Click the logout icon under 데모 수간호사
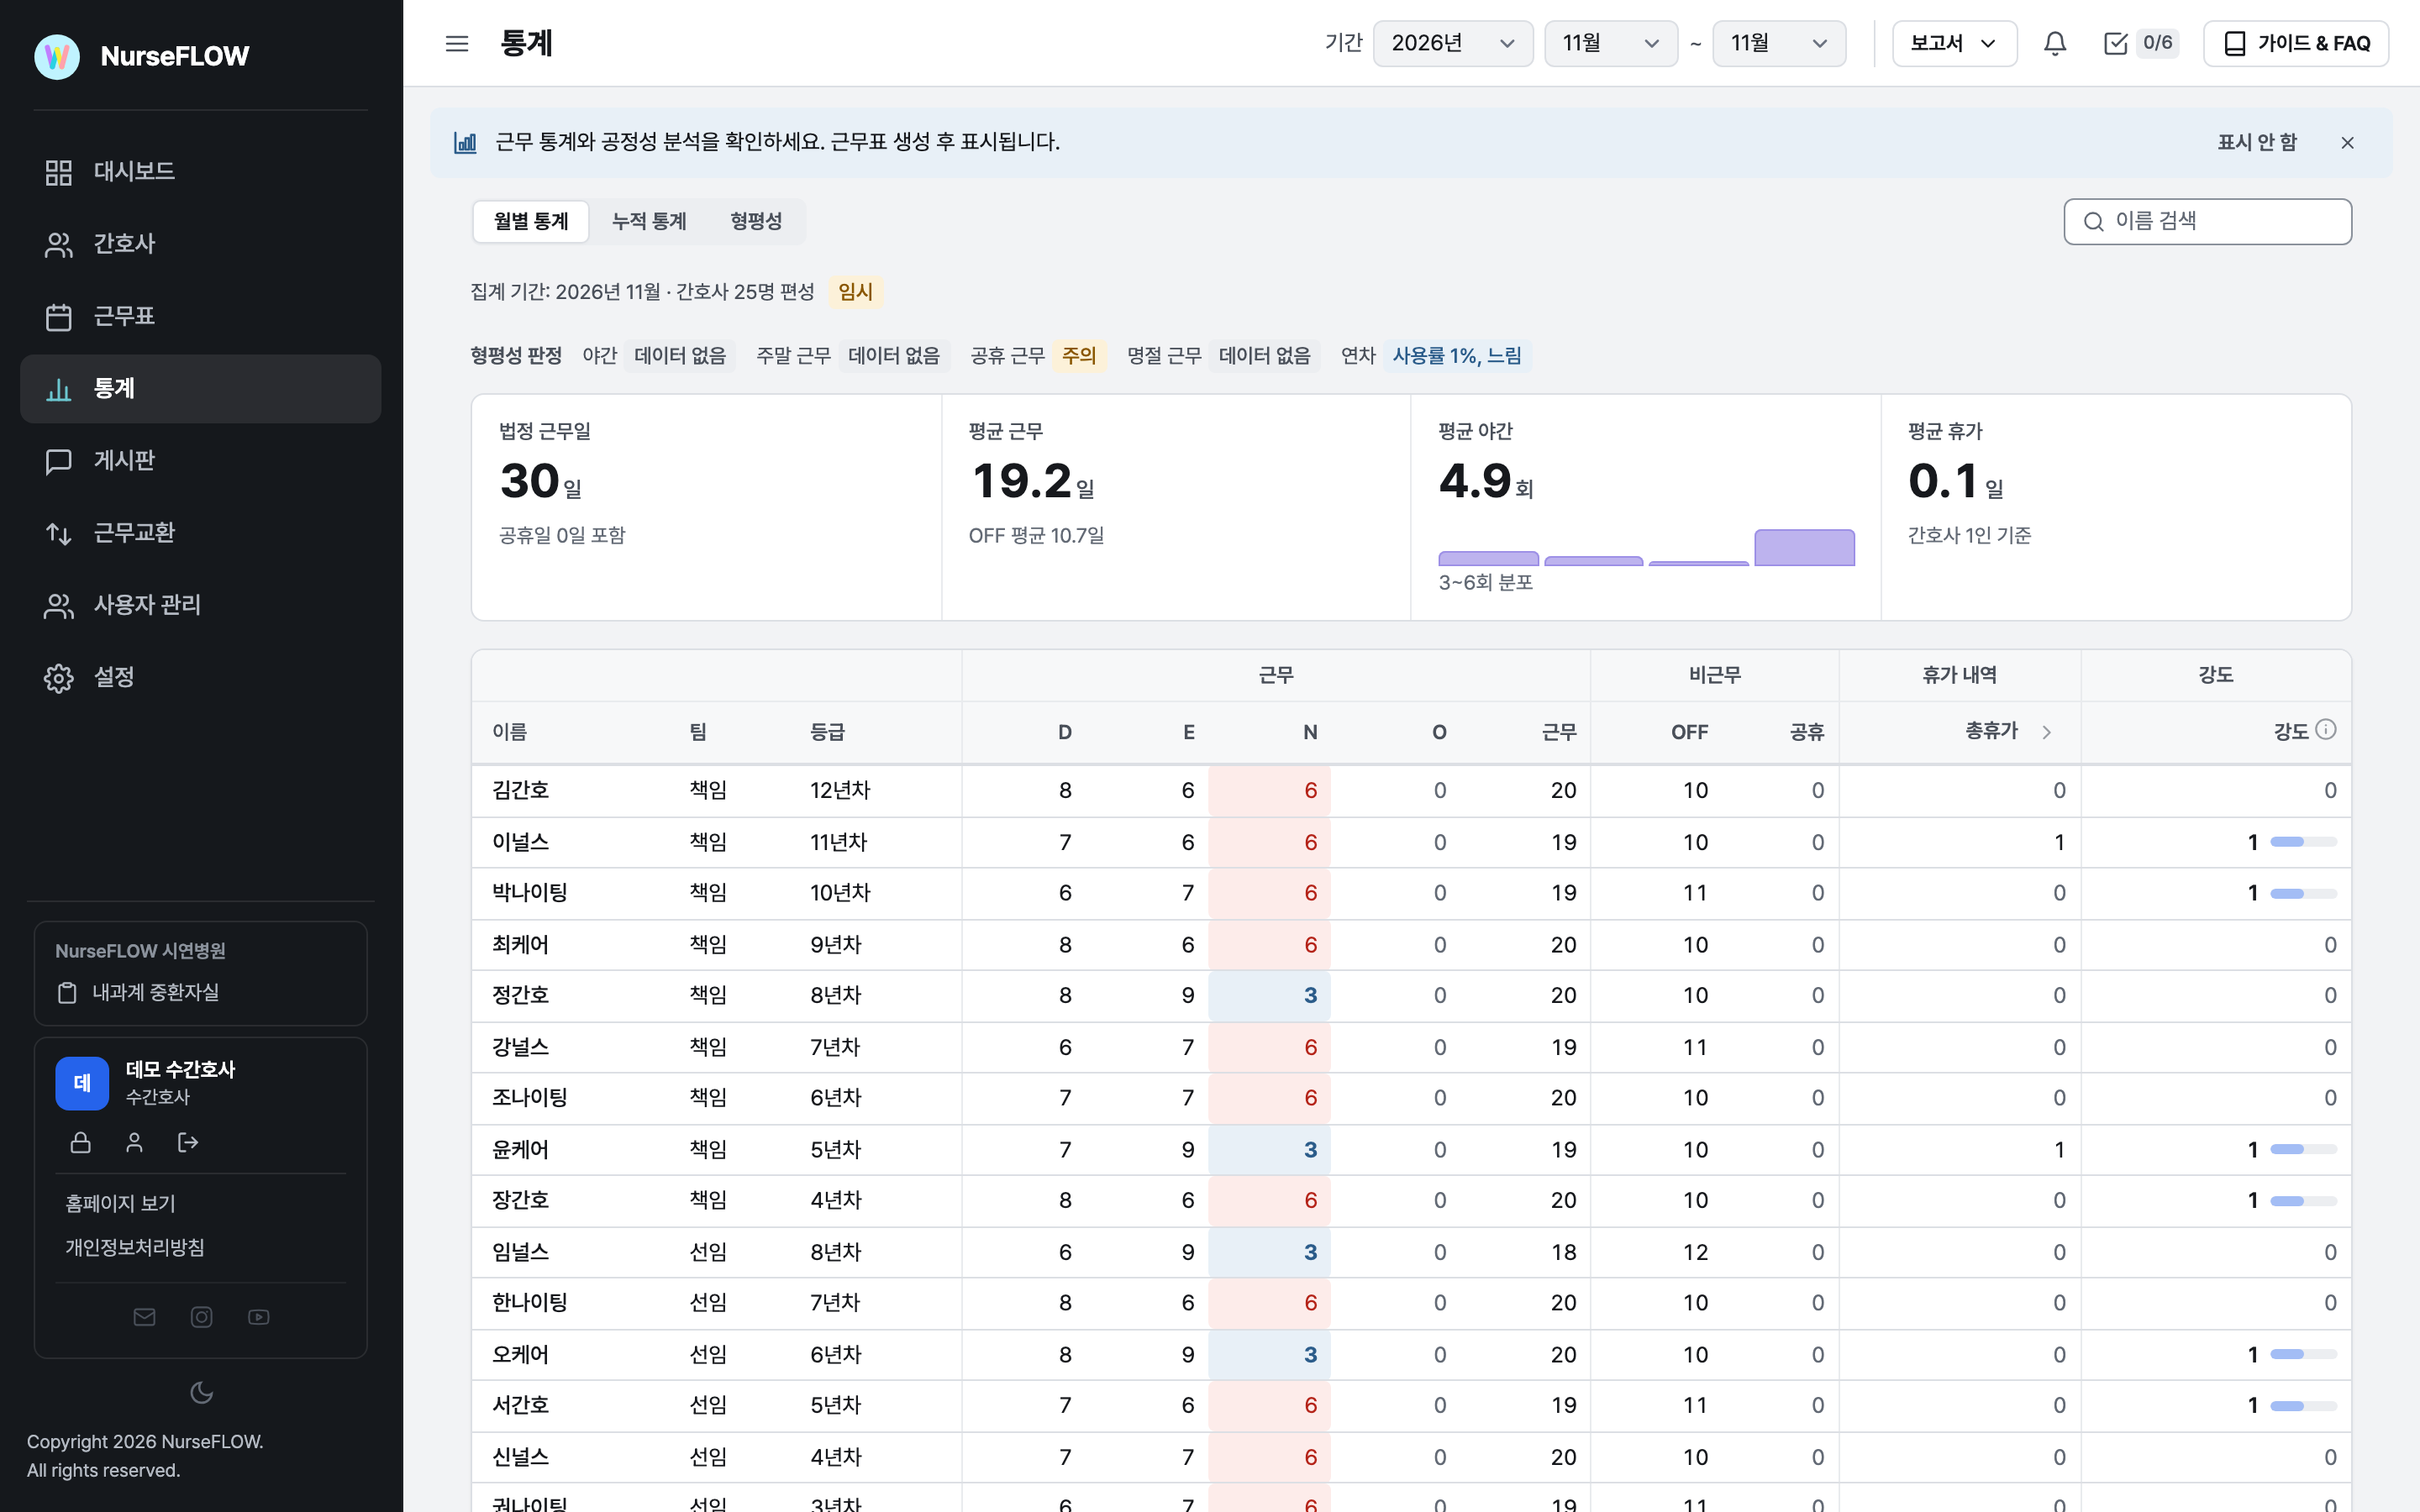 pyautogui.click(x=188, y=1142)
